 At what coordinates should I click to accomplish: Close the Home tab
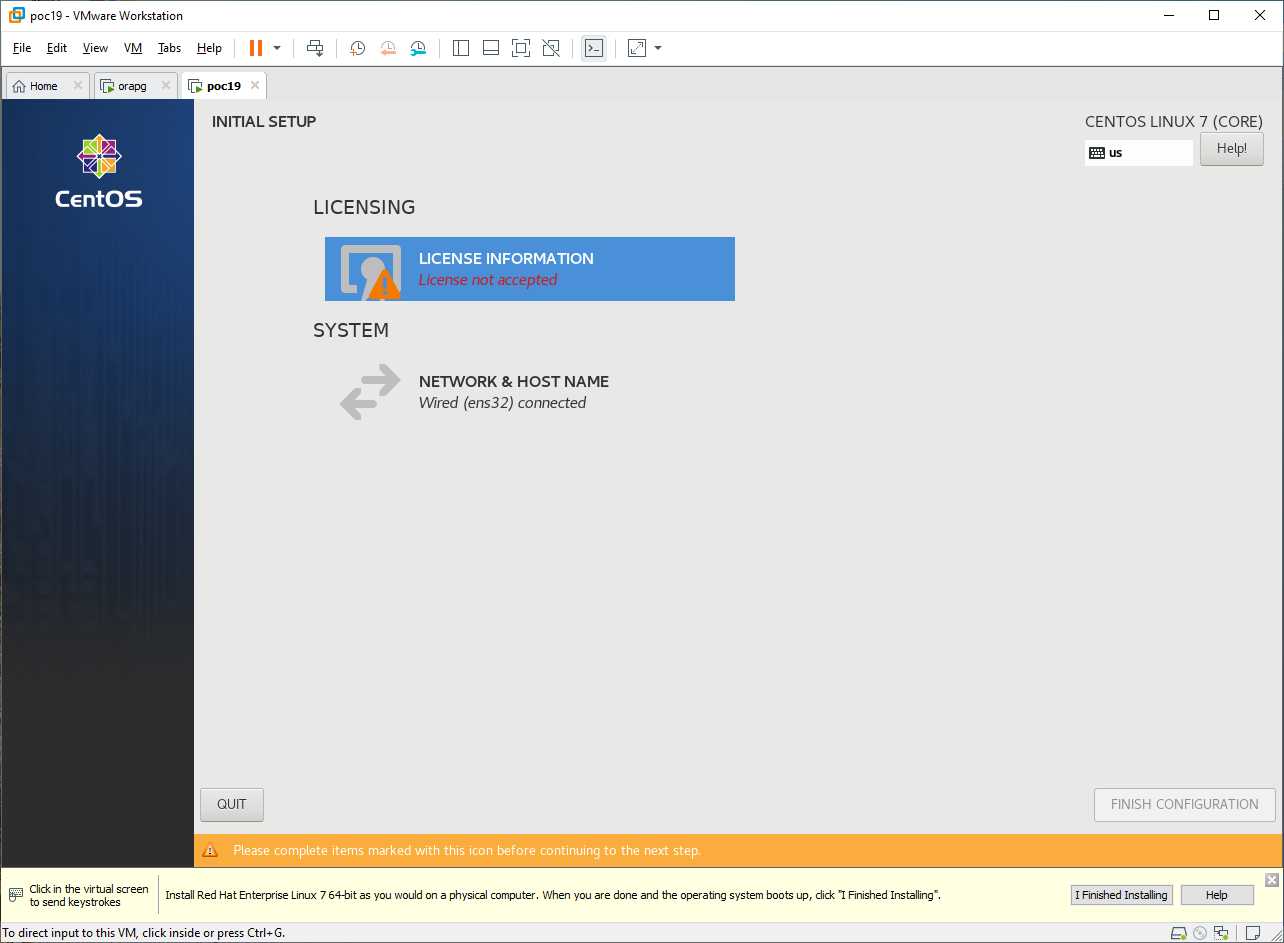click(x=78, y=86)
